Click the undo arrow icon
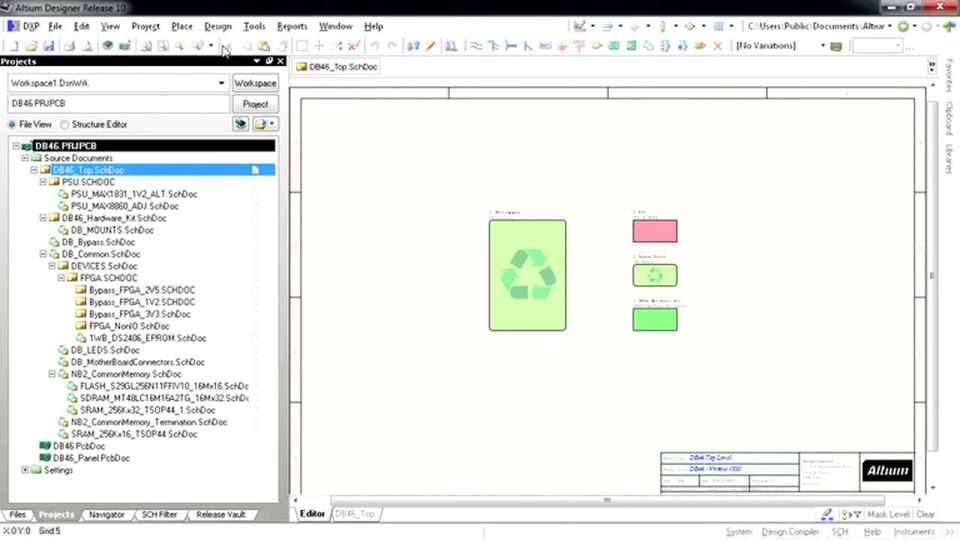 pos(375,46)
